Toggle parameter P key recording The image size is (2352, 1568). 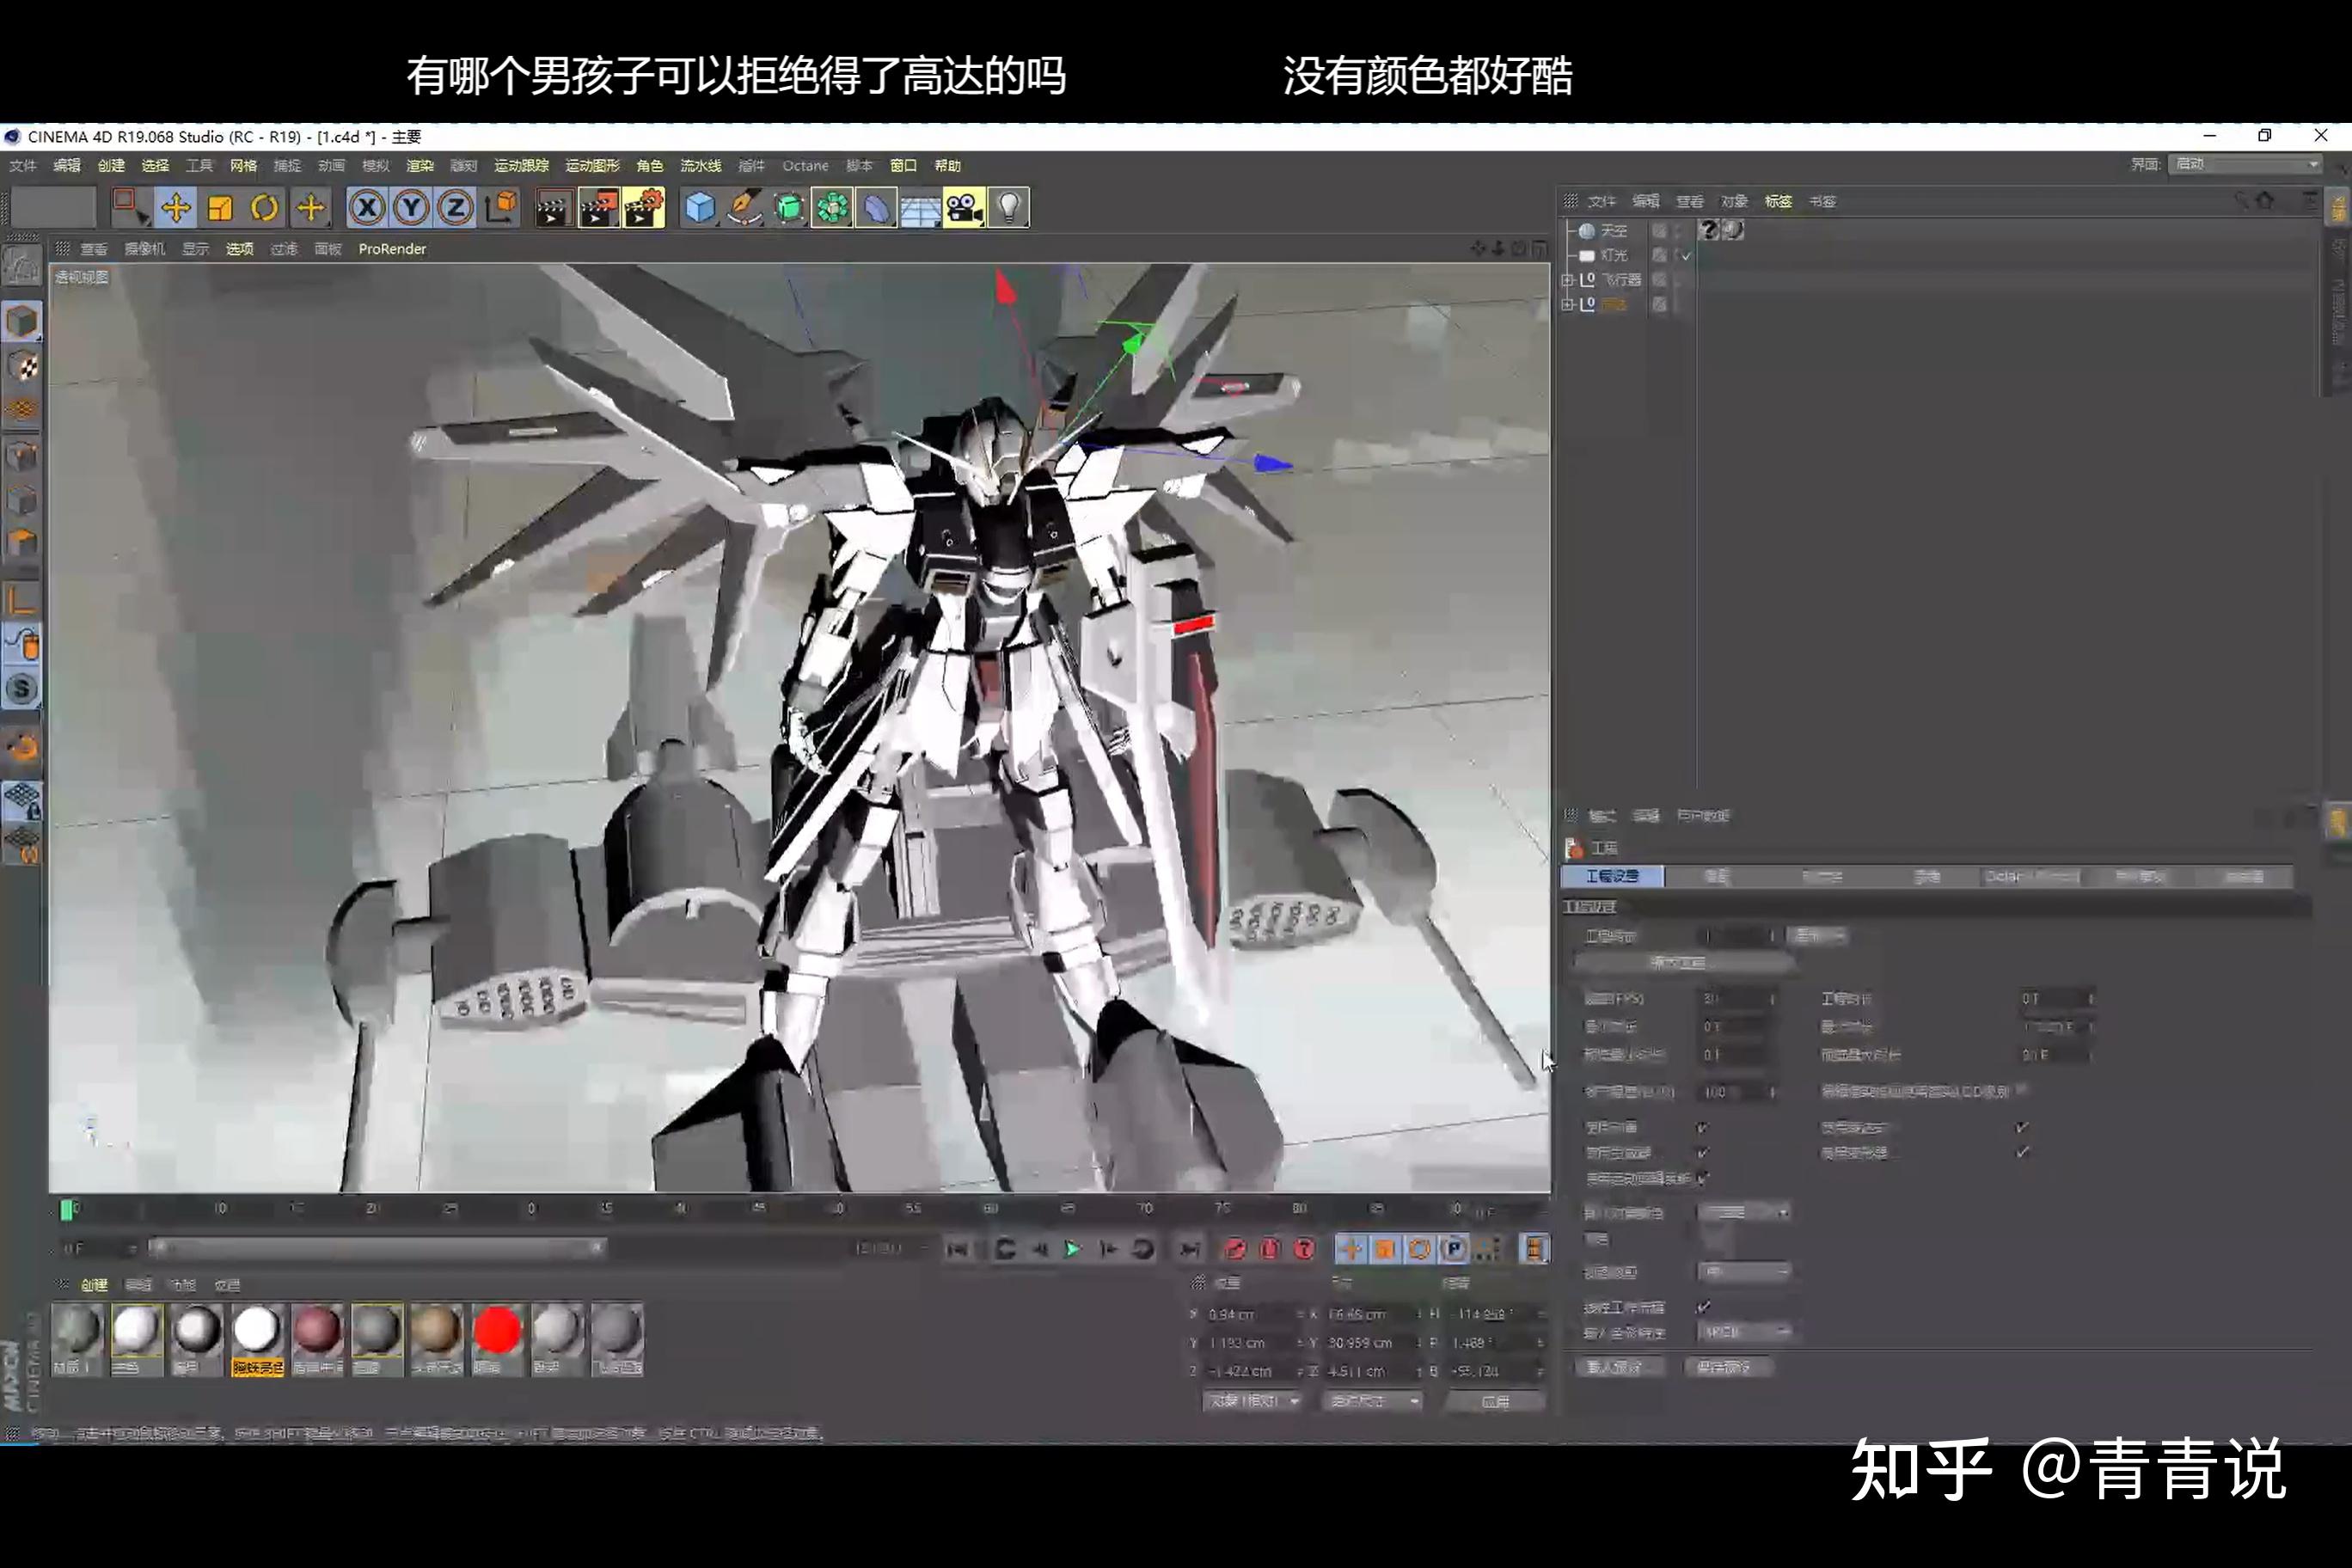1453,1249
